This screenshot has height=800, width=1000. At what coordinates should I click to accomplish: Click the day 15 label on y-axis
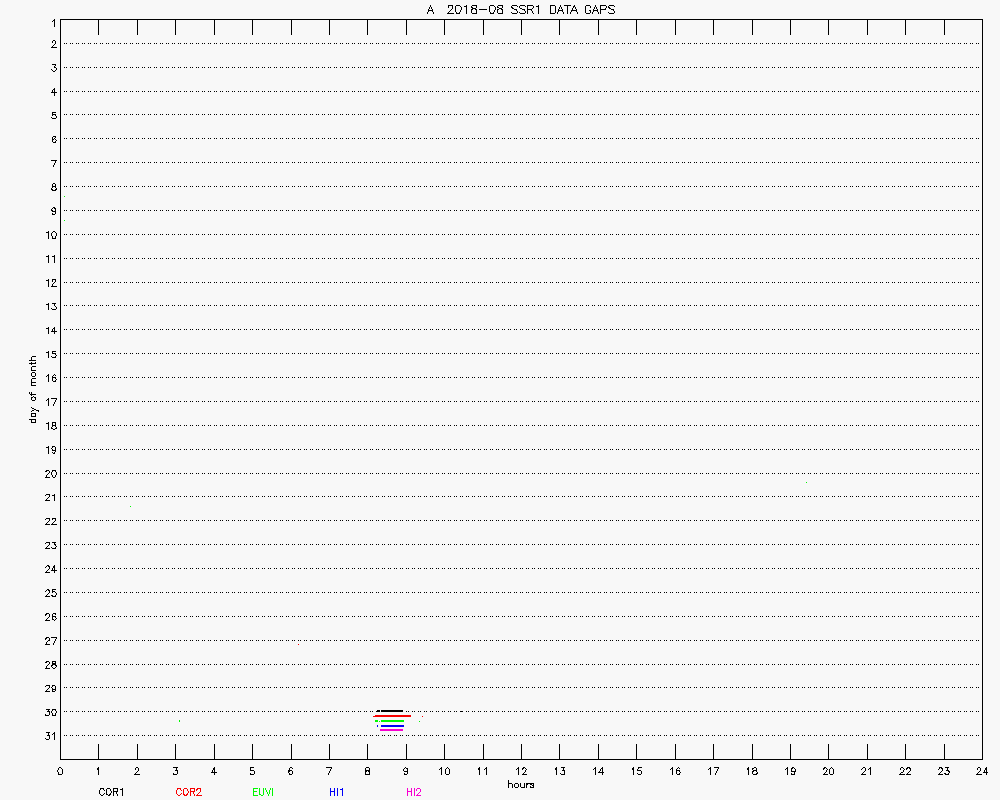[x=48, y=354]
